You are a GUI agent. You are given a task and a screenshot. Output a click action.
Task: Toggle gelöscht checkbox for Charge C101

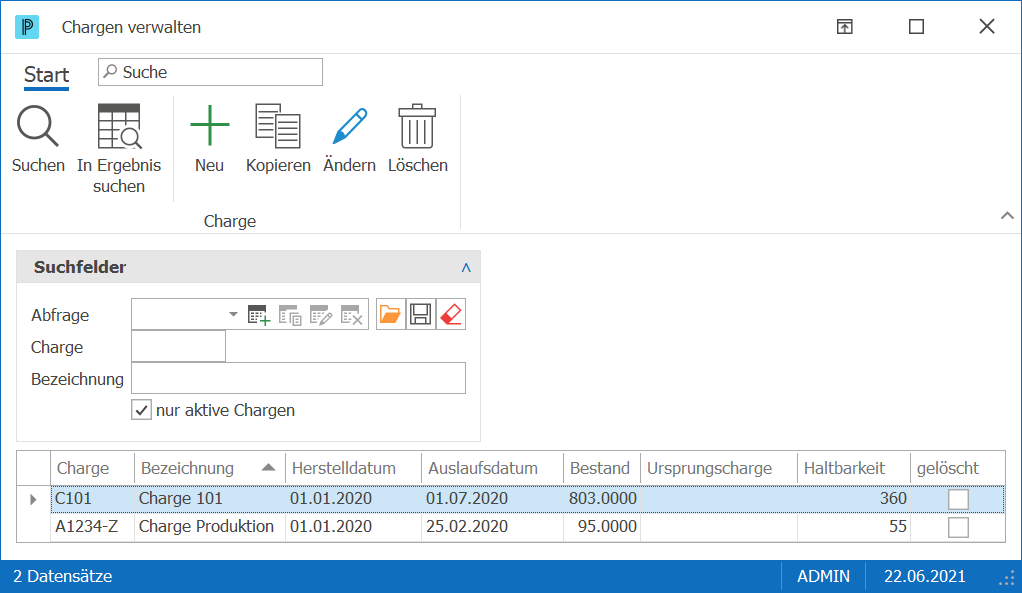(958, 500)
